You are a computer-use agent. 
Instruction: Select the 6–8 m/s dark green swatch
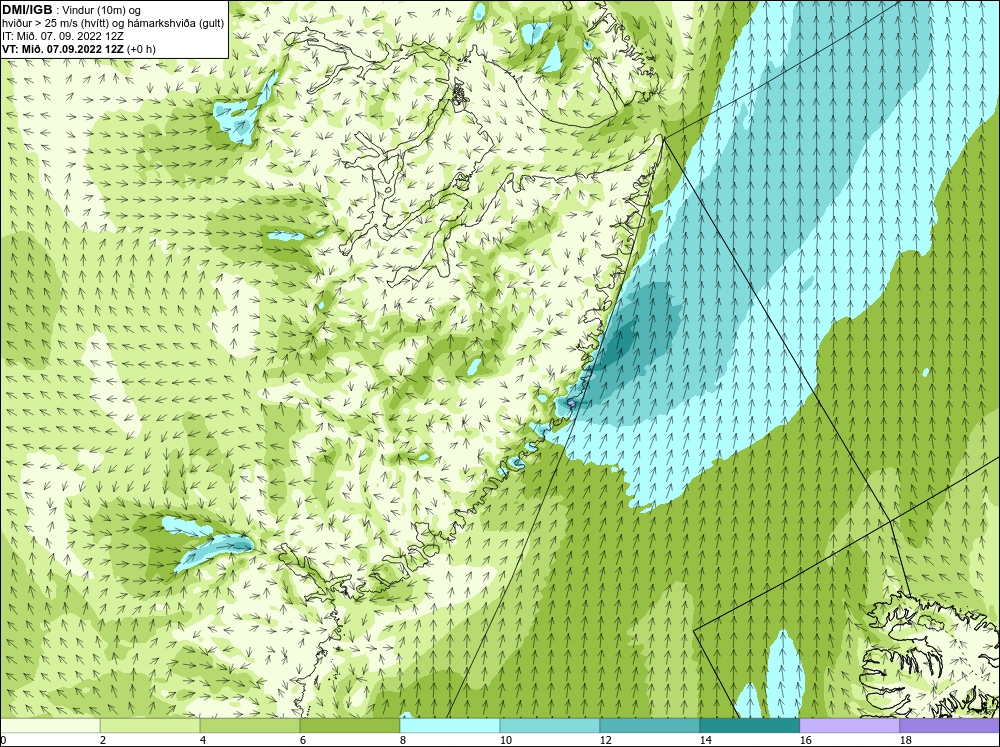(349, 725)
